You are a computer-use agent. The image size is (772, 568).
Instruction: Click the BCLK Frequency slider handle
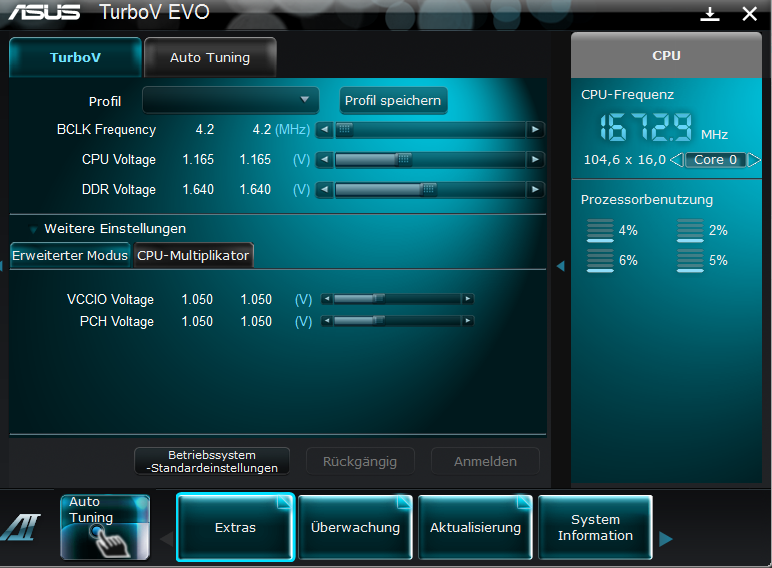(345, 130)
